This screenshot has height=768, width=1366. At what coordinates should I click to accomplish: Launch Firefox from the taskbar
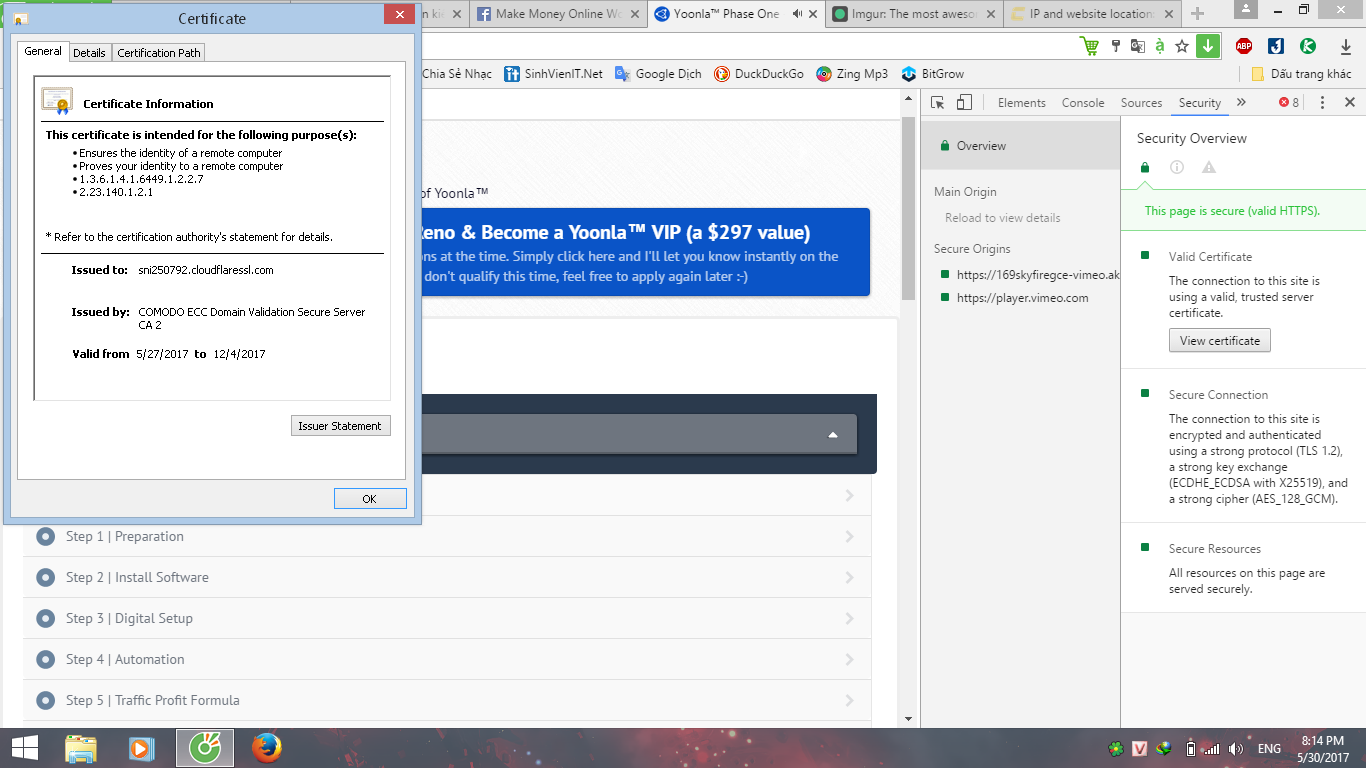tap(266, 748)
